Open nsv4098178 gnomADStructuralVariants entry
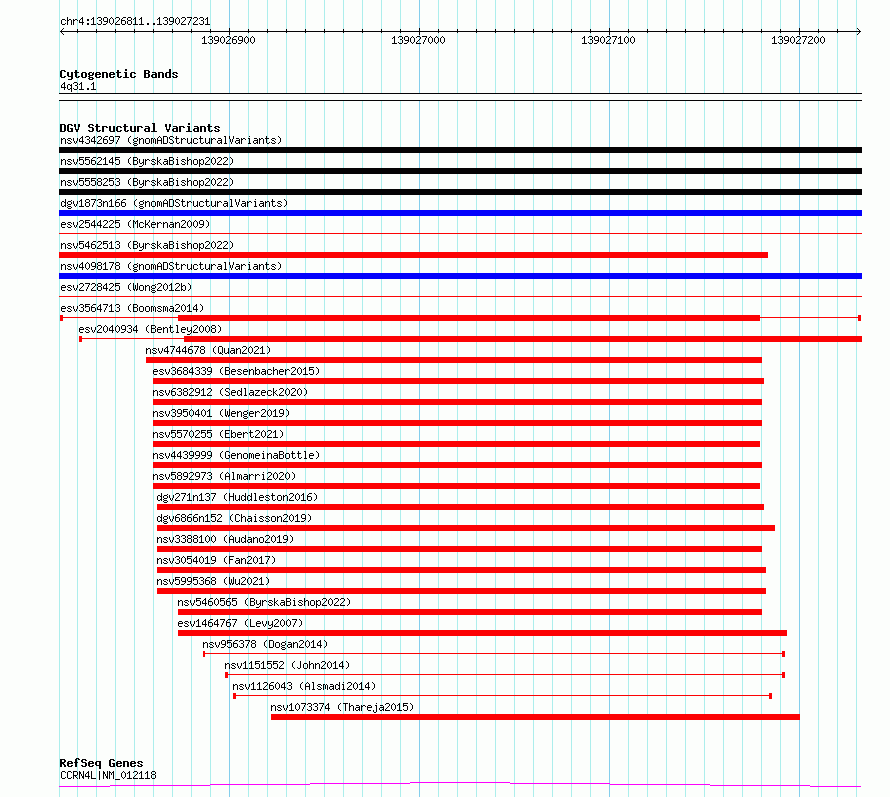This screenshot has width=890, height=797. pos(171,266)
